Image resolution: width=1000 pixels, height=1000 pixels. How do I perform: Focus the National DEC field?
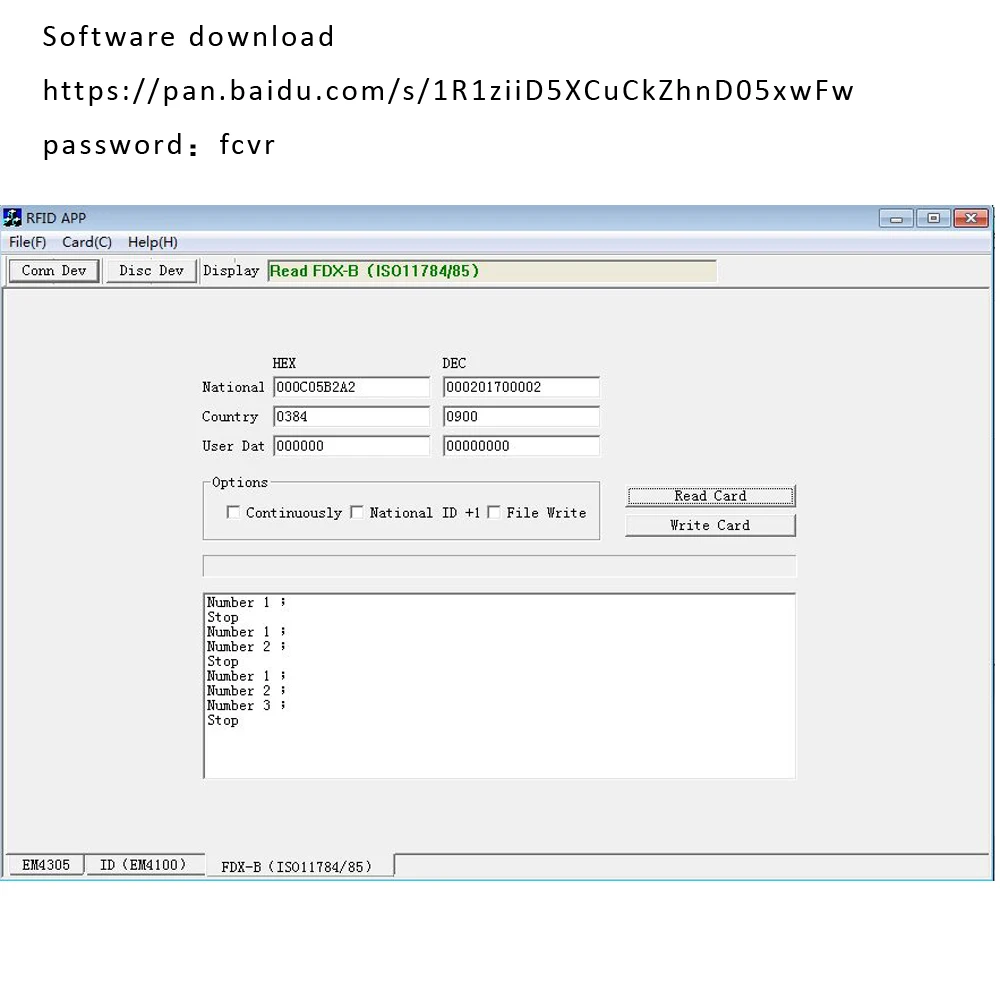[521, 387]
